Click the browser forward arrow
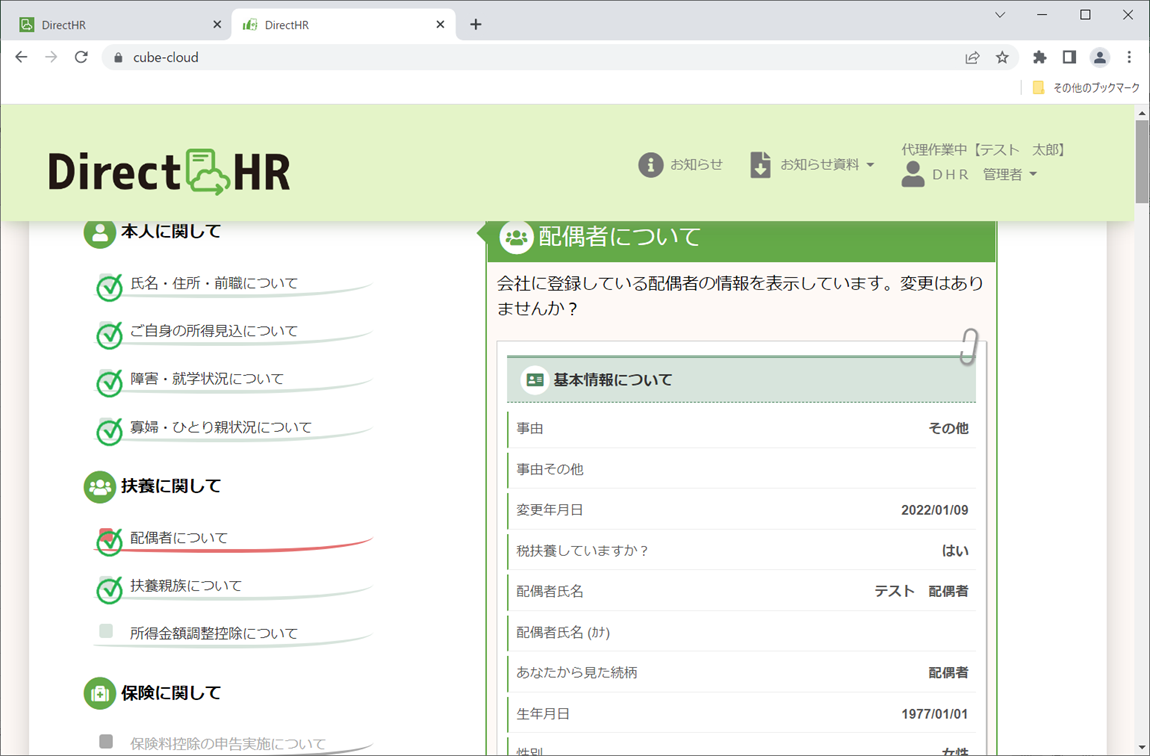This screenshot has height=756, width=1150. pyautogui.click(x=51, y=57)
